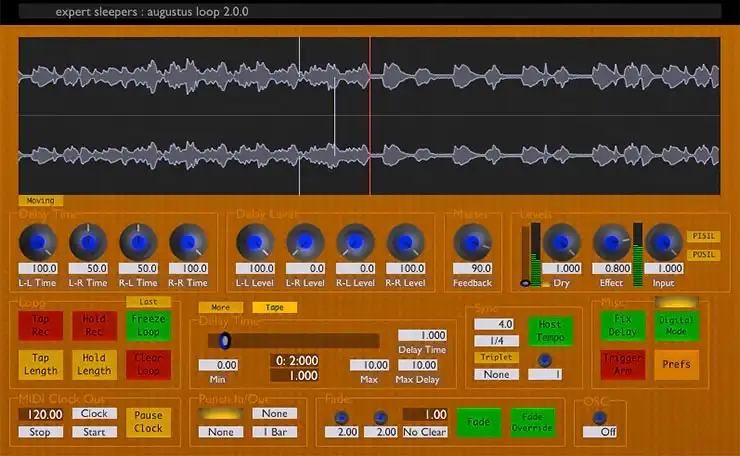This screenshot has height=456, width=740.
Task: Open the None dropdown in Sync section
Action: [496, 374]
